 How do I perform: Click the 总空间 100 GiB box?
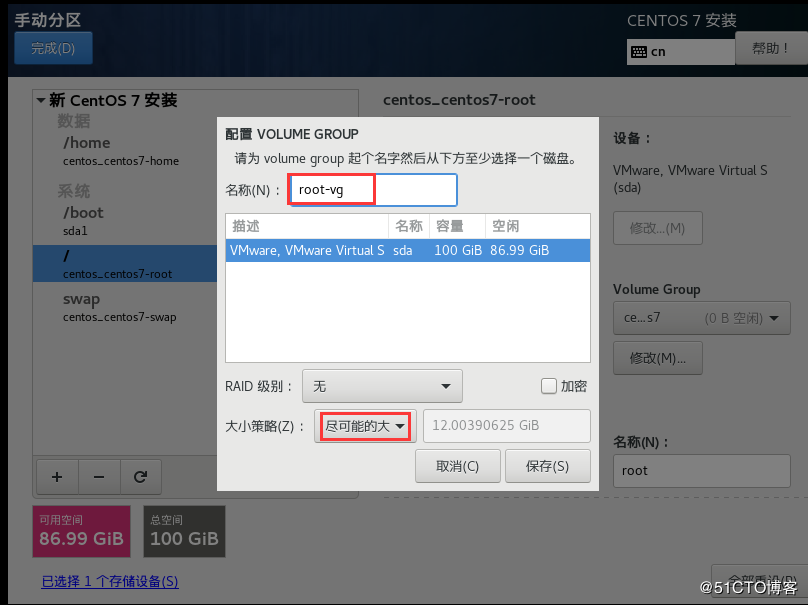click(x=184, y=531)
